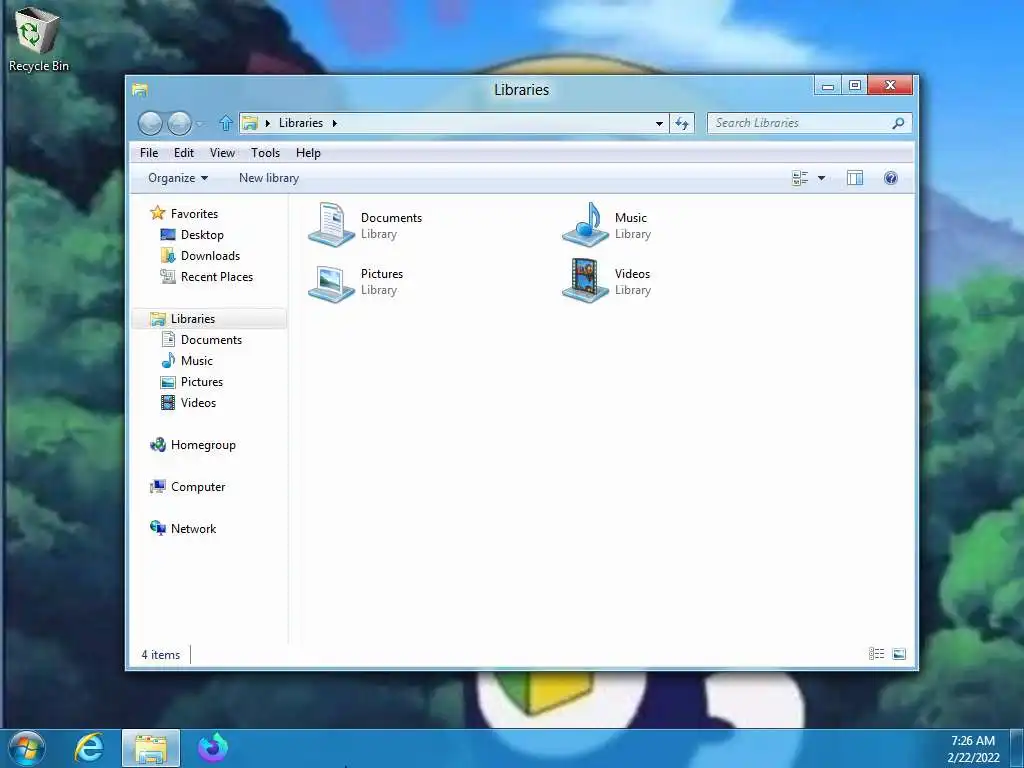Minimize the Libraries window
Image resolution: width=1024 pixels, height=768 pixels.
(827, 86)
